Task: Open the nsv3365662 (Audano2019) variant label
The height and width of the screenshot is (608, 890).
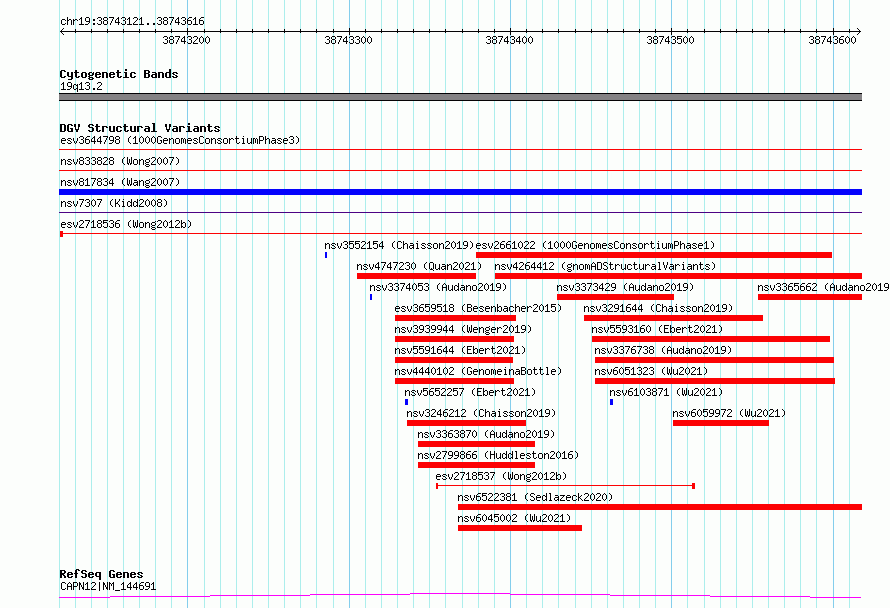Action: (823, 287)
